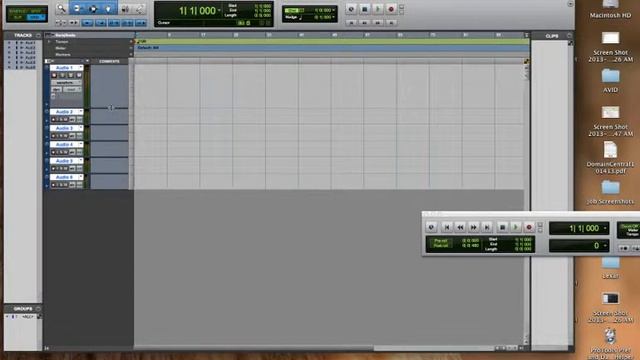Click the Comments column header
640x360 pixels.
109,61
